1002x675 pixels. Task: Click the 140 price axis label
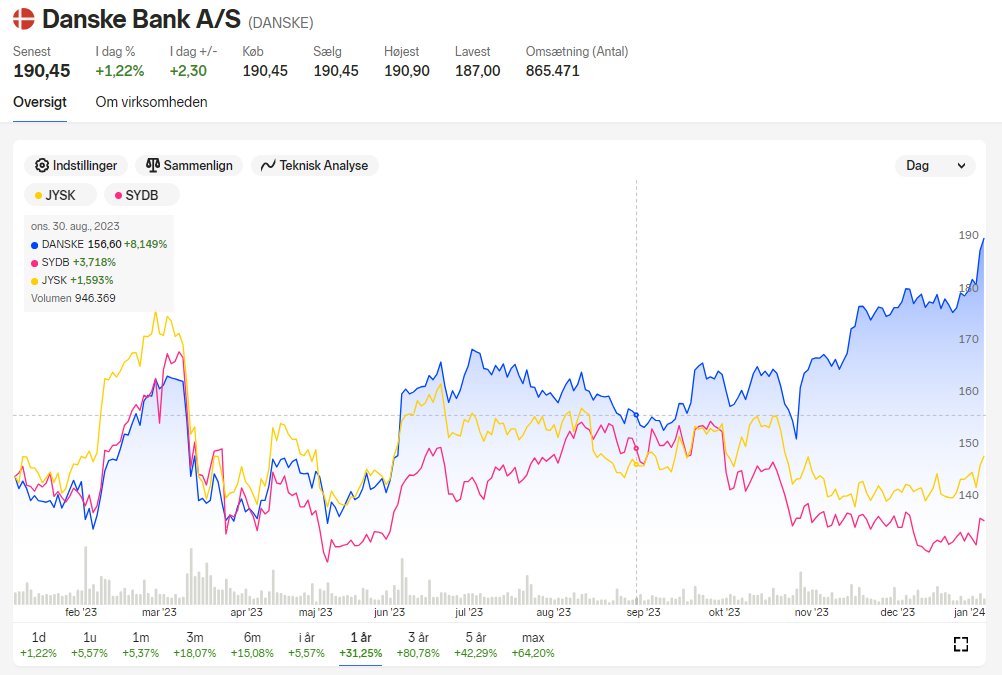968,495
